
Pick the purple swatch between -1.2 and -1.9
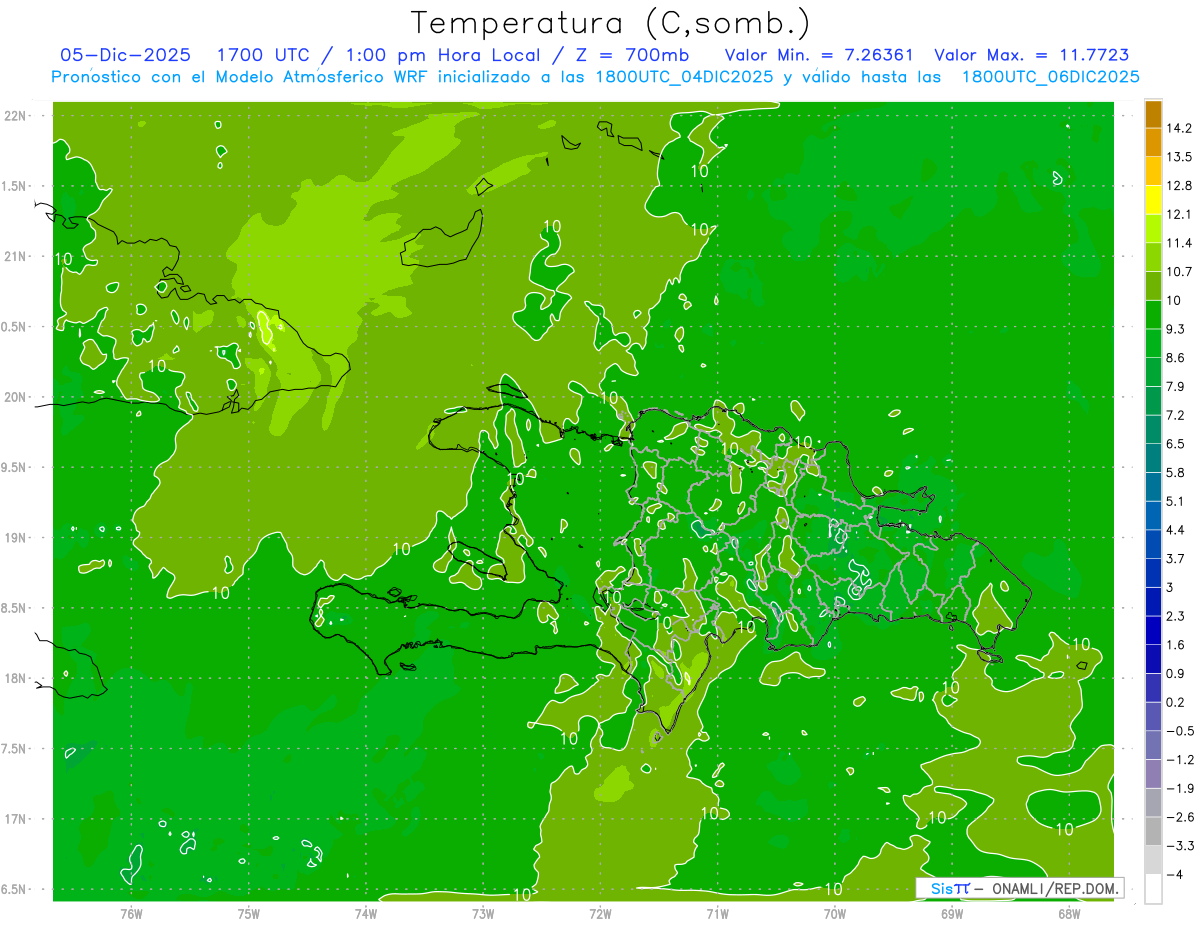[1153, 774]
